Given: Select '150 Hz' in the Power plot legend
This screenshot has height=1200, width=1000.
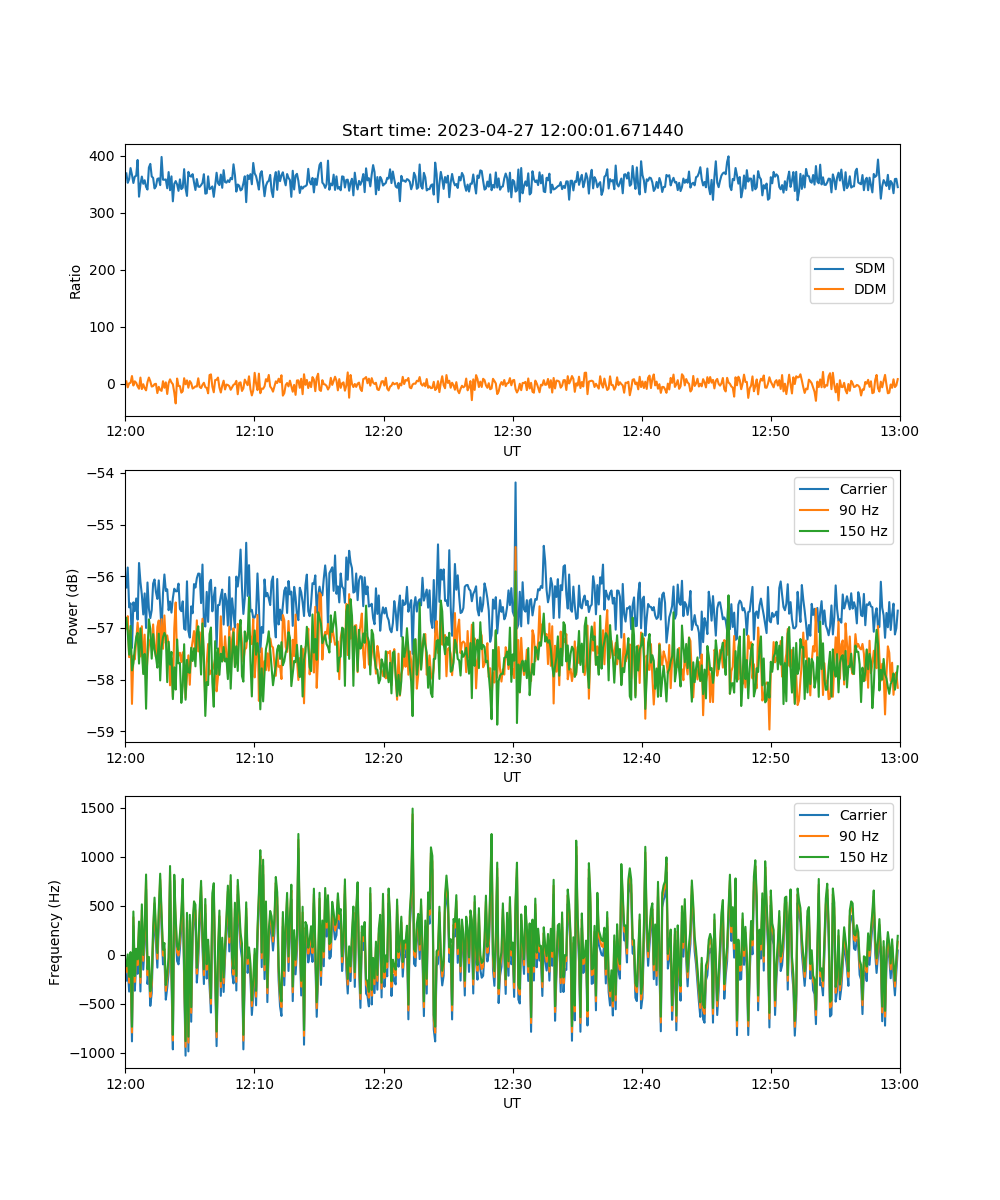Looking at the screenshot, I should 863,531.
